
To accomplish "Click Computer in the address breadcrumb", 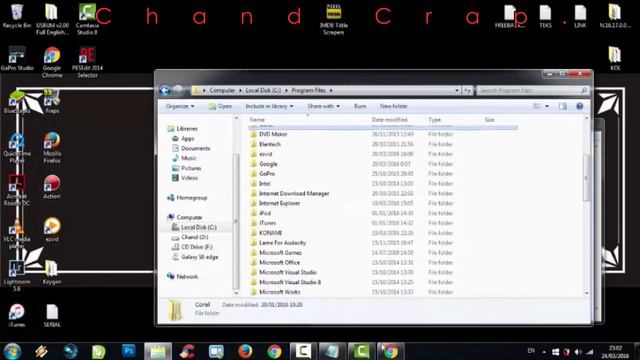I will (222, 90).
